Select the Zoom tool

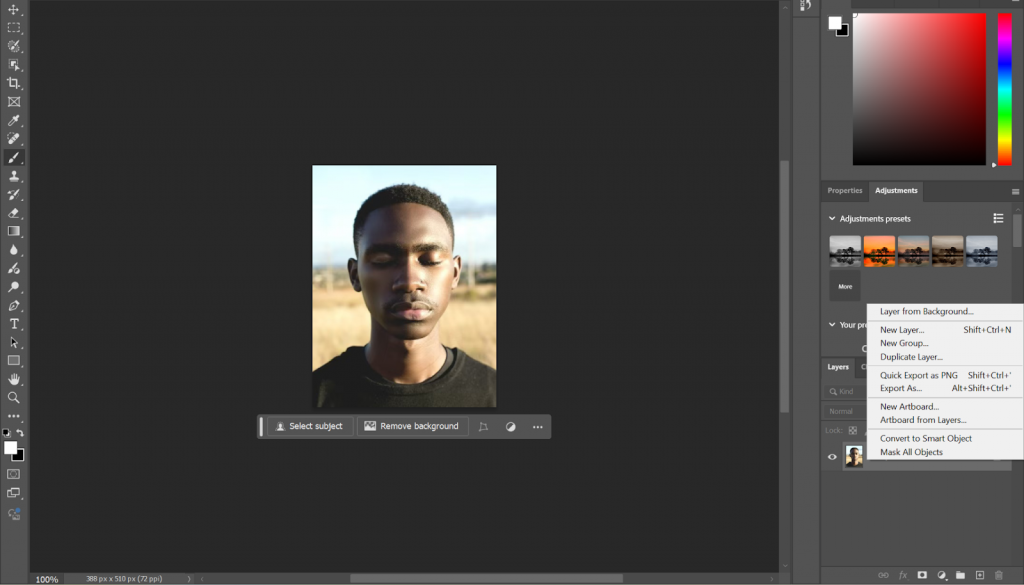[13, 397]
